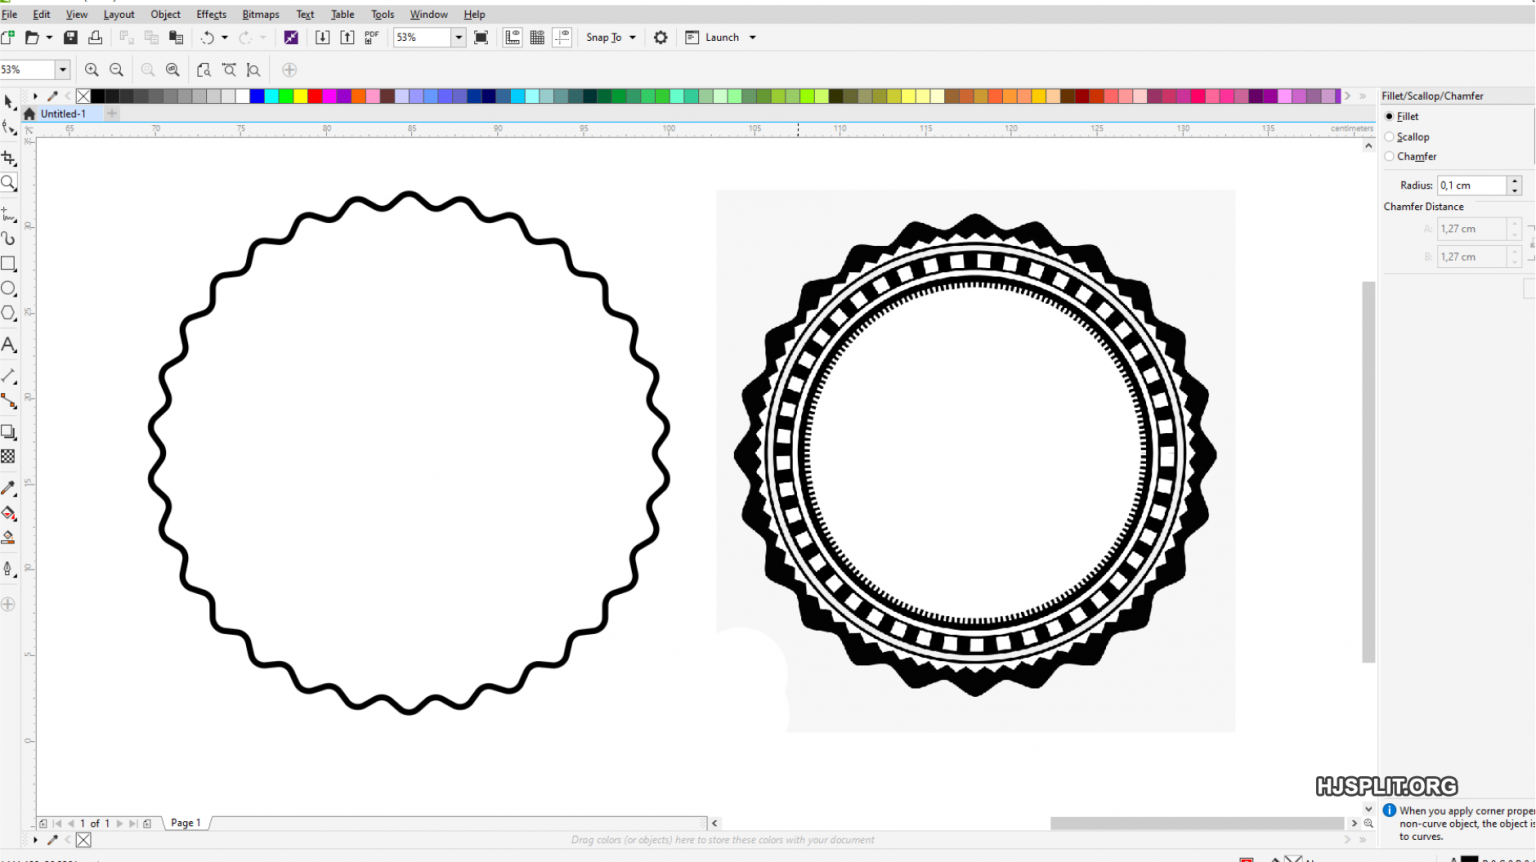This screenshot has height=862, width=1536.
Task: Select the Polygon tool
Action: point(9,314)
